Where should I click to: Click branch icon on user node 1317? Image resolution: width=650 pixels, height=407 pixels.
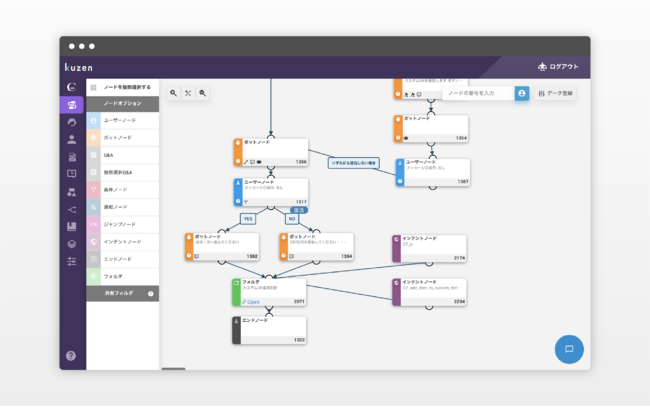[246, 202]
